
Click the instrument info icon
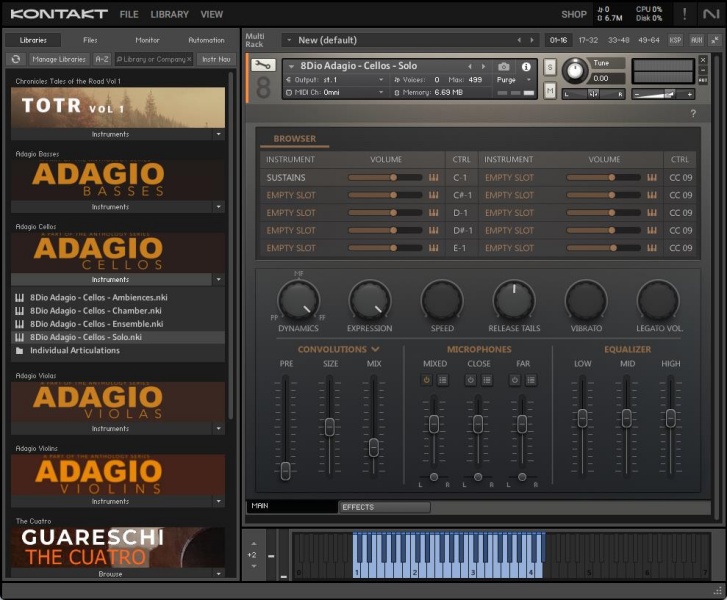point(526,66)
